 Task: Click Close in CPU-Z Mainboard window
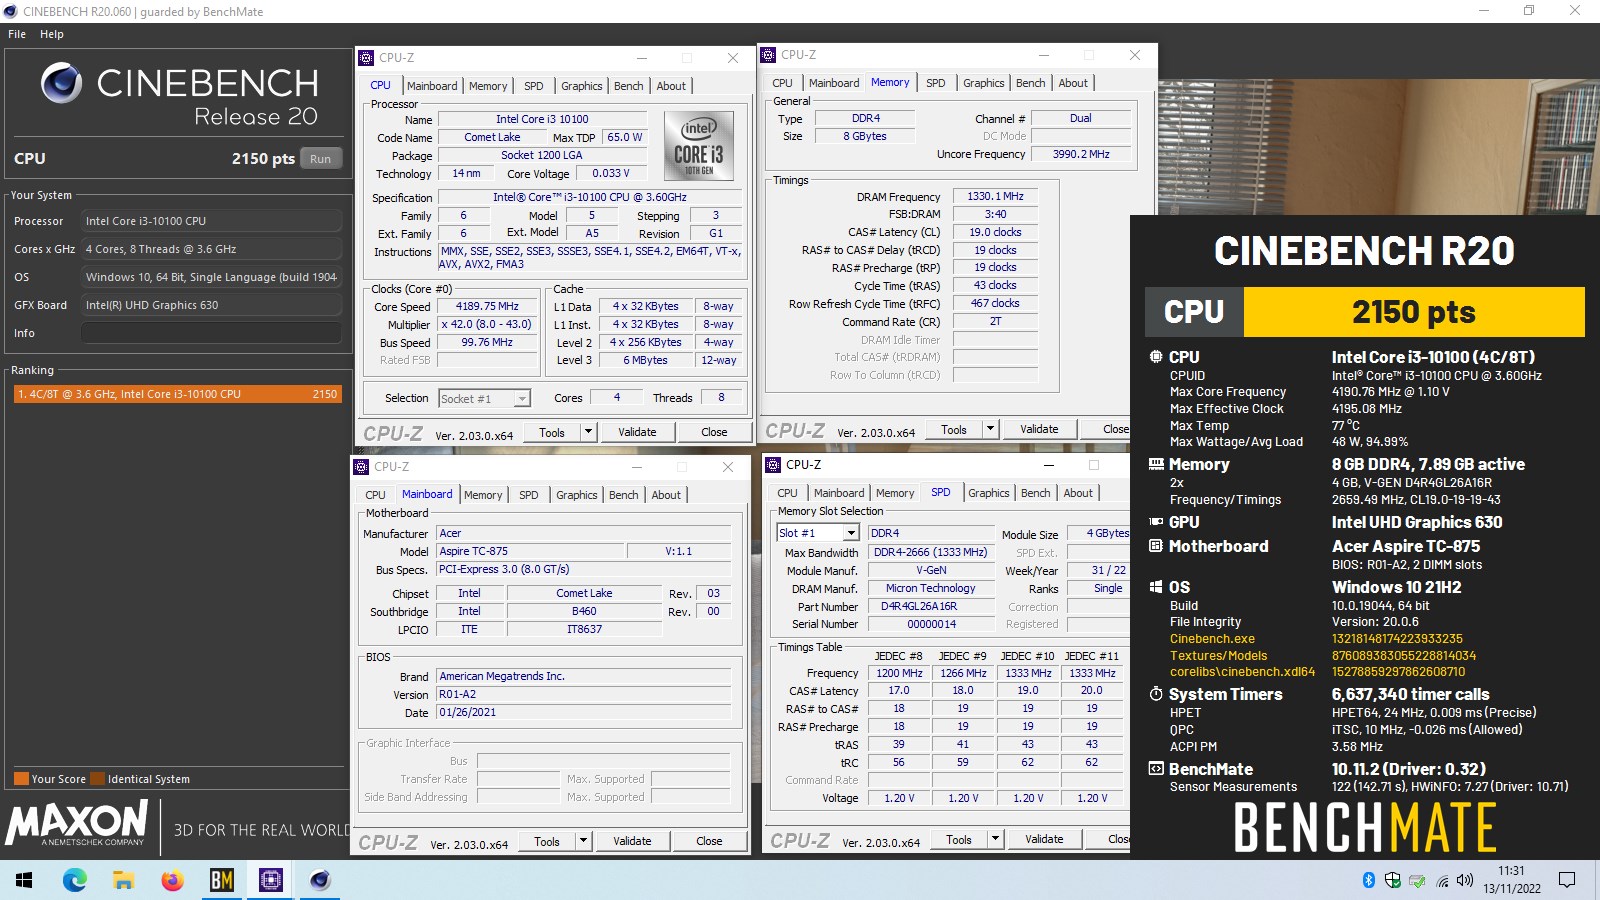click(x=709, y=841)
